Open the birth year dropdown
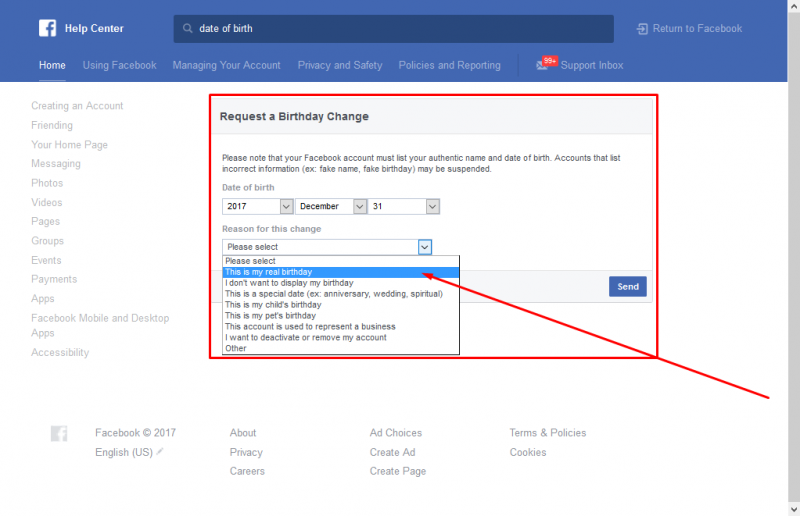This screenshot has height=516, width=800. [x=258, y=206]
